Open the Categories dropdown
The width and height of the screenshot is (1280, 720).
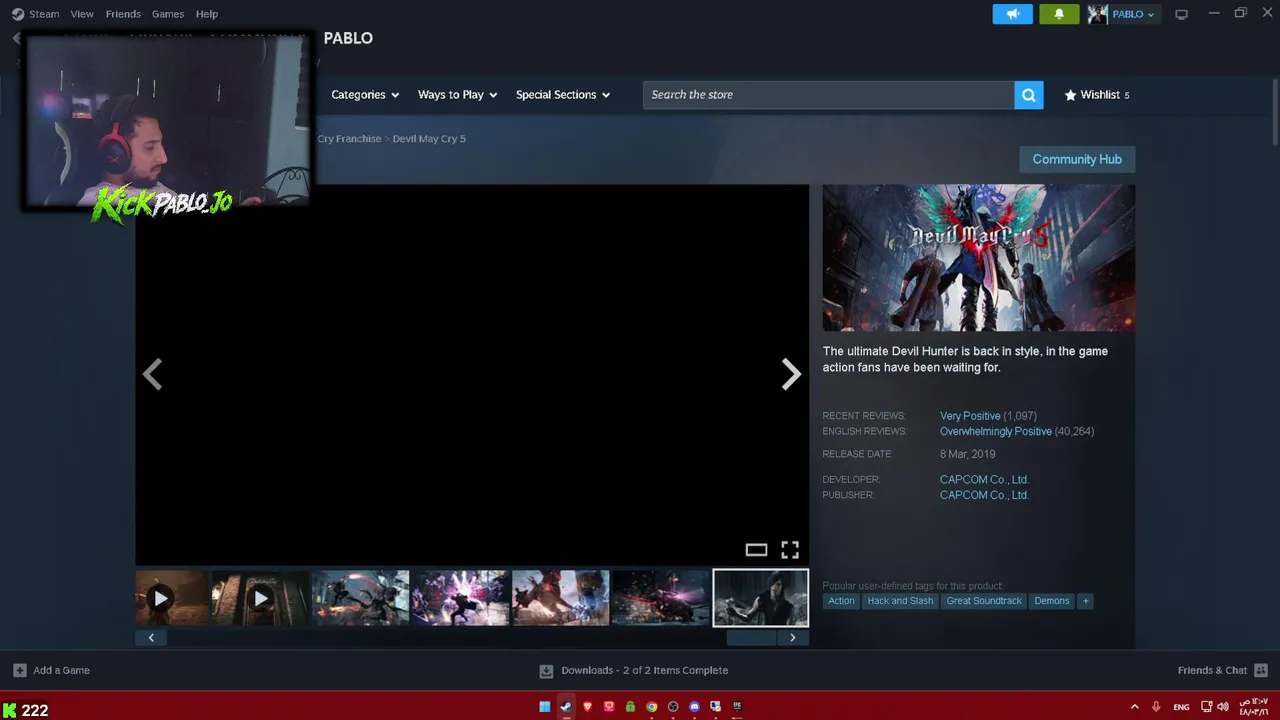(x=365, y=95)
